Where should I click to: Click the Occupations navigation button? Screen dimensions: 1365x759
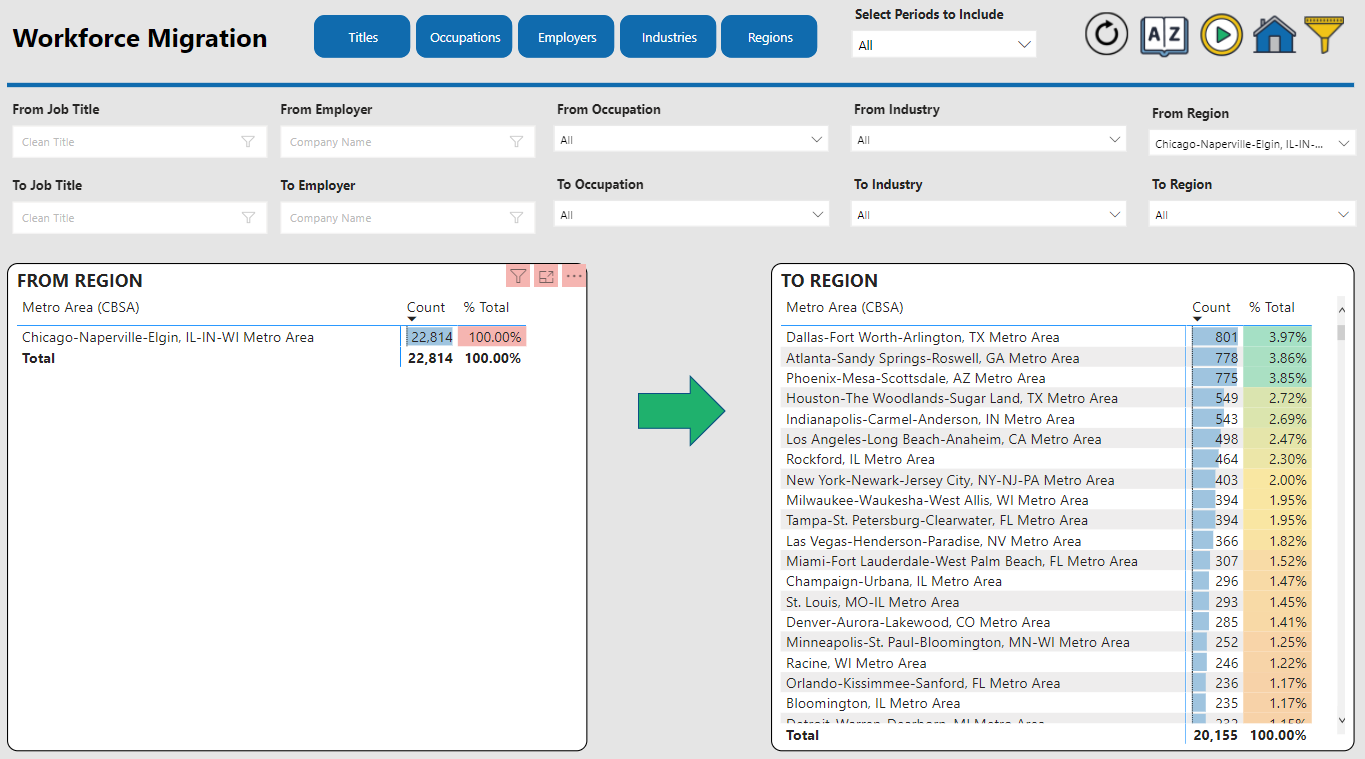pos(465,37)
